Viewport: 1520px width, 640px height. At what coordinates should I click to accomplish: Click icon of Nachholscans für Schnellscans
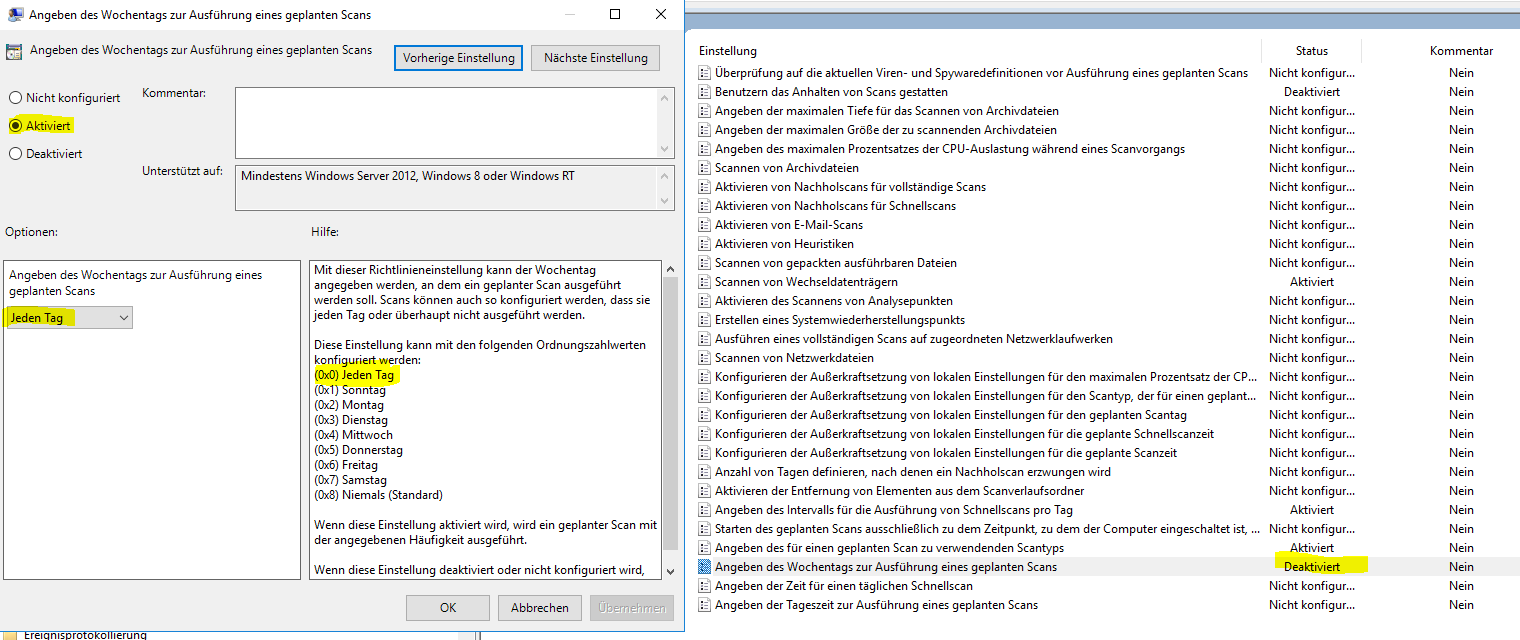(x=704, y=206)
